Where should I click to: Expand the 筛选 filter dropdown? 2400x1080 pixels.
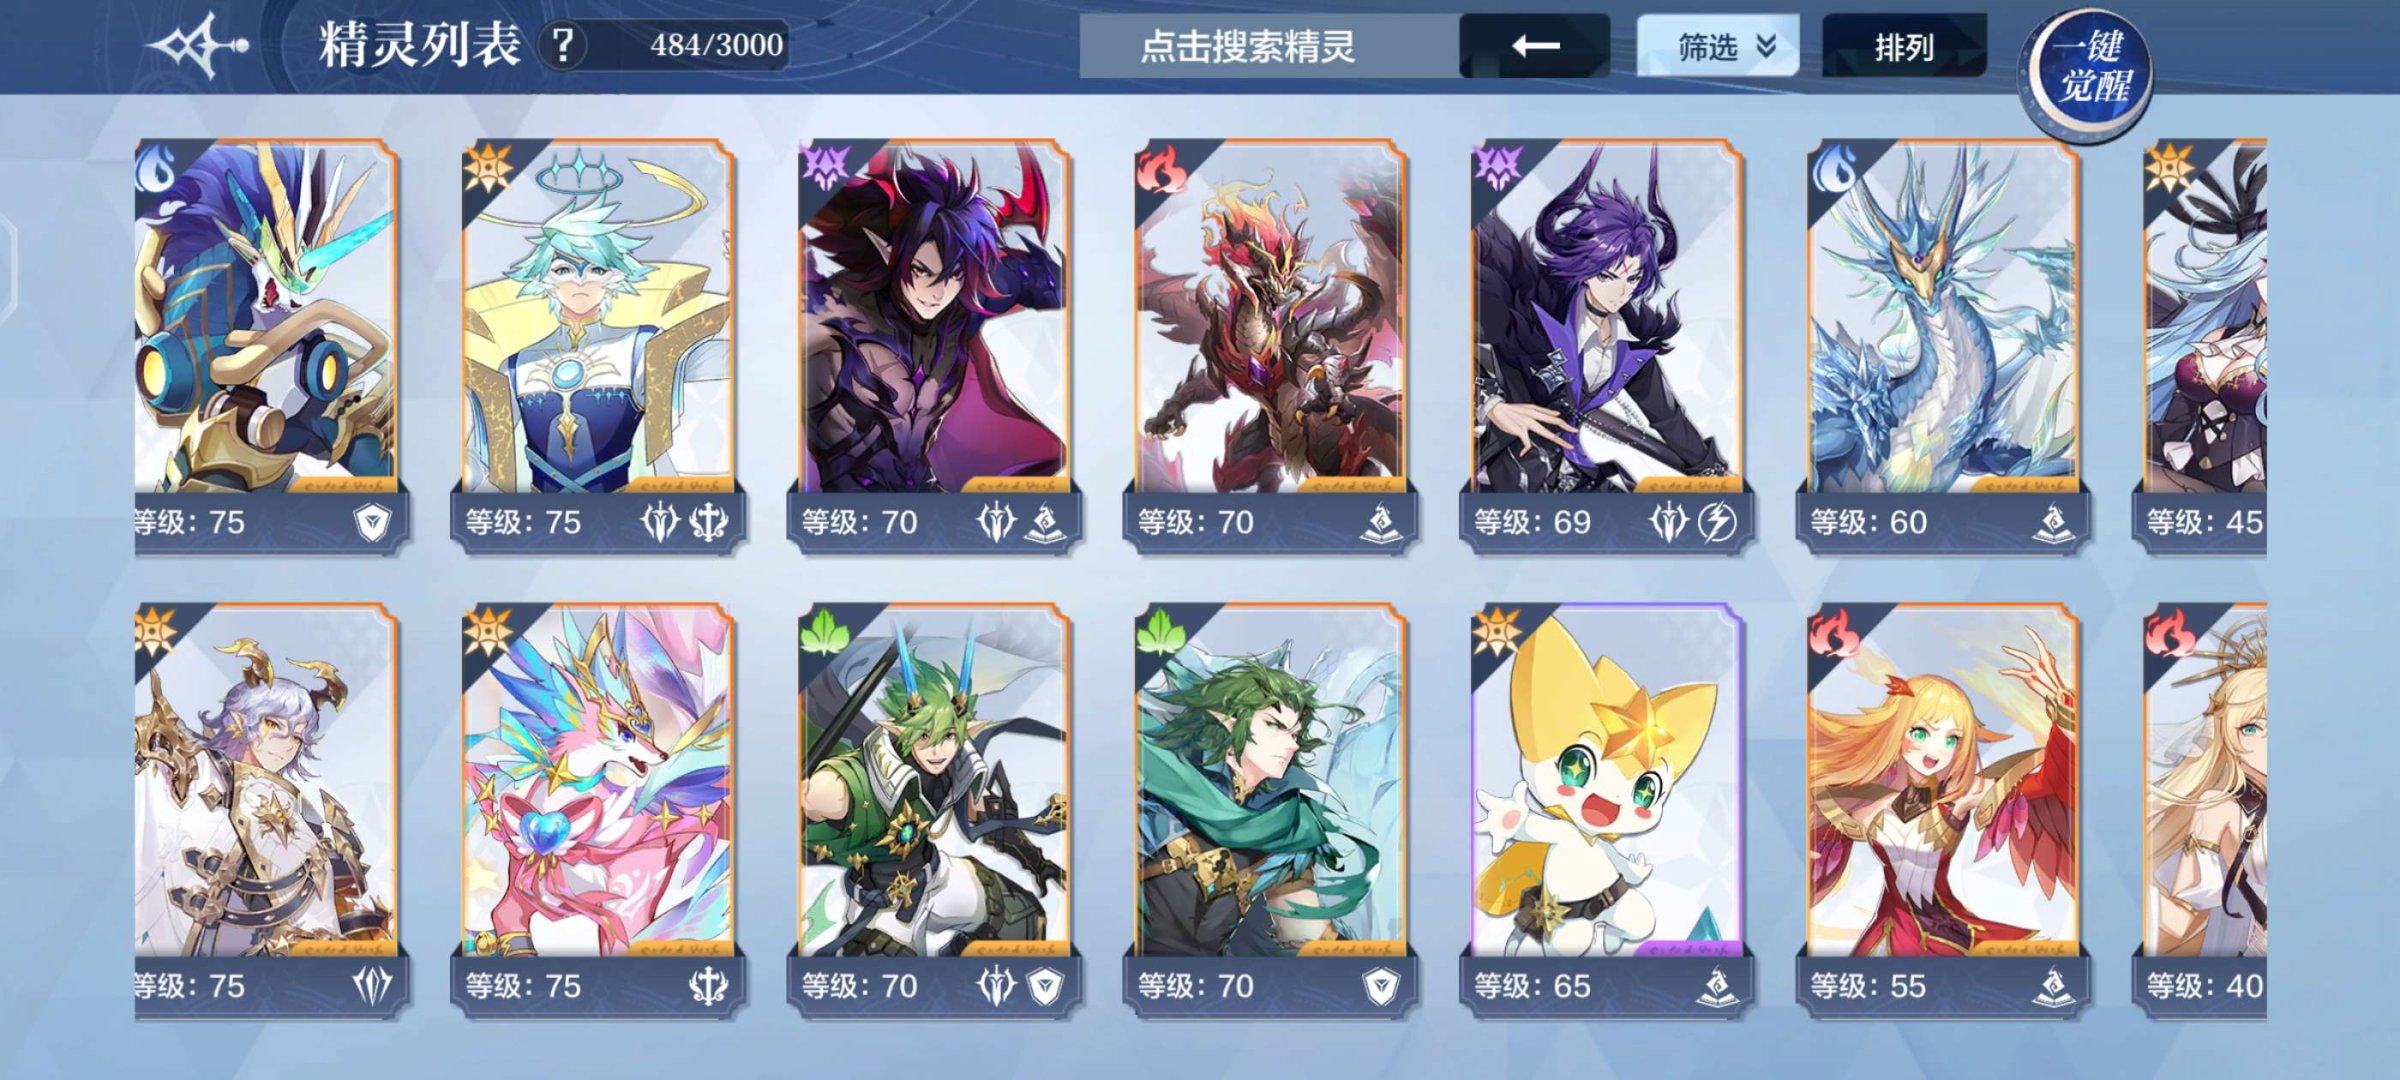pyautogui.click(x=1717, y=46)
